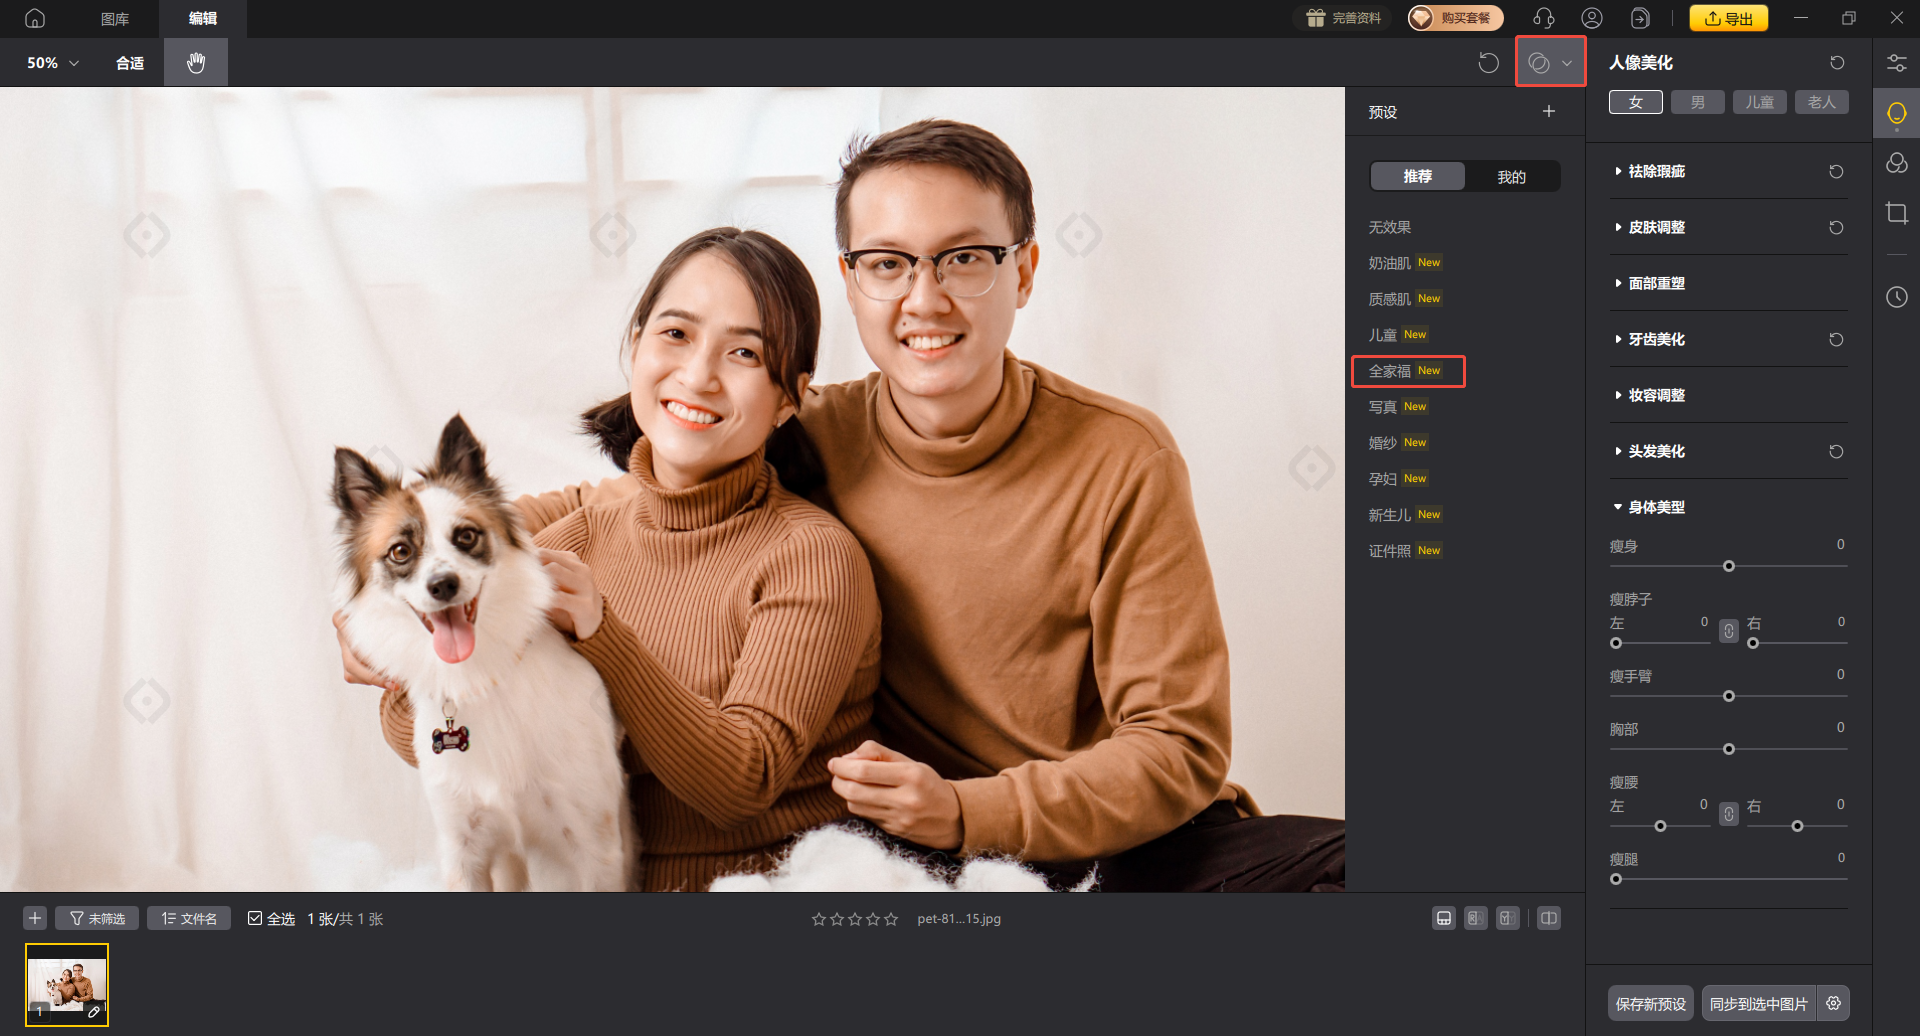
Task: Reset the 皮肤调整 section
Action: tap(1836, 228)
